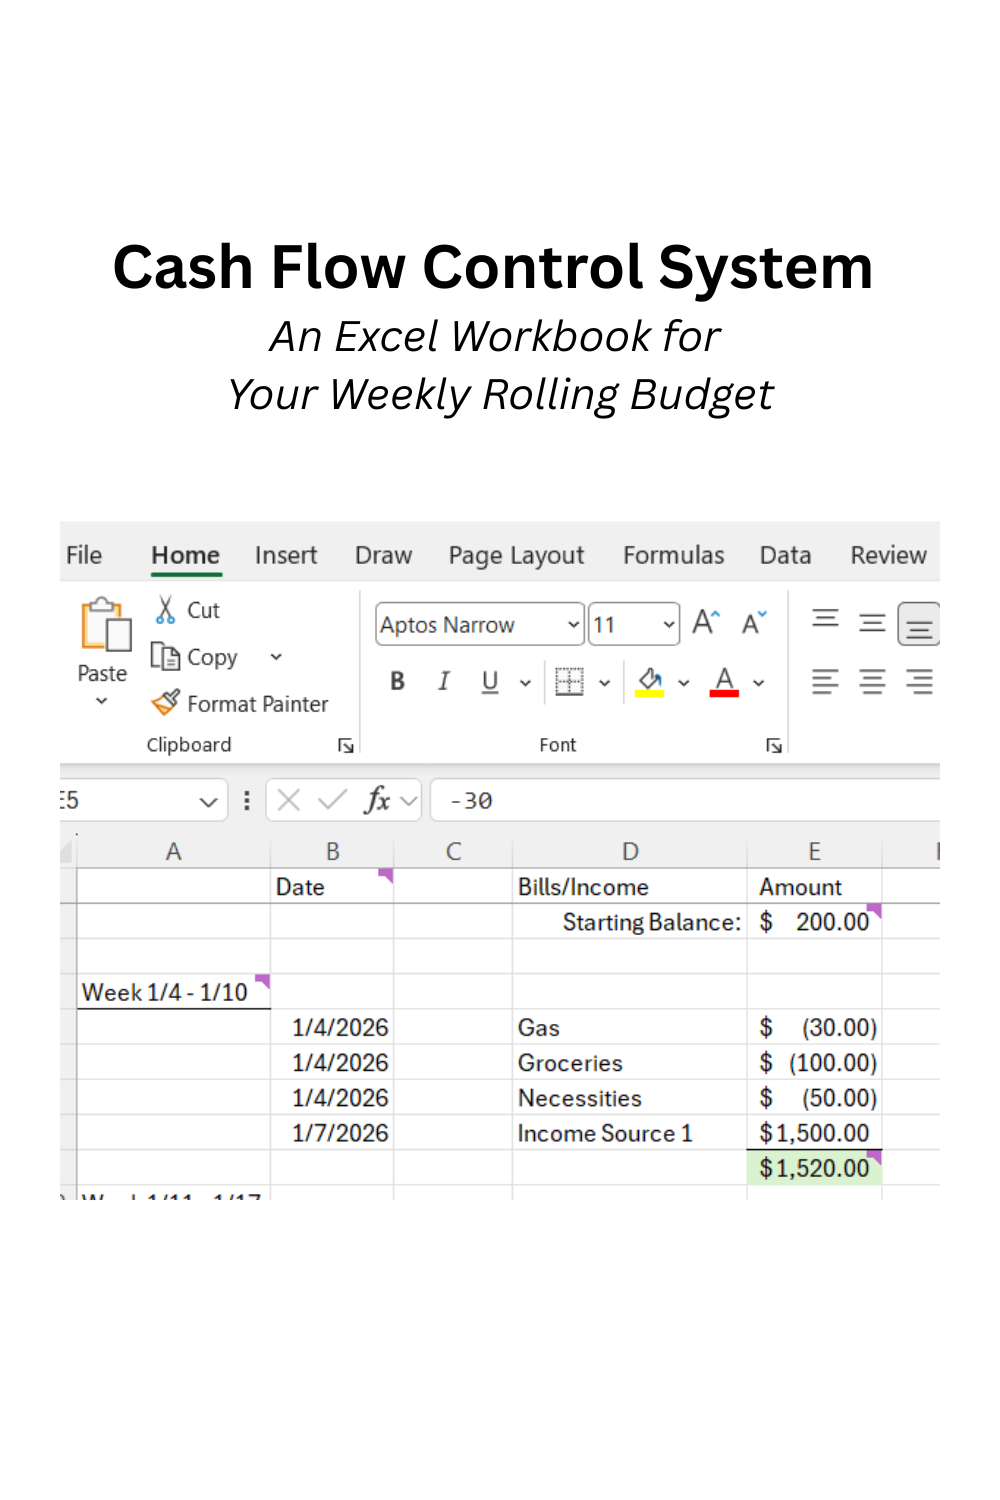Click the Copy icon

pyautogui.click(x=165, y=657)
